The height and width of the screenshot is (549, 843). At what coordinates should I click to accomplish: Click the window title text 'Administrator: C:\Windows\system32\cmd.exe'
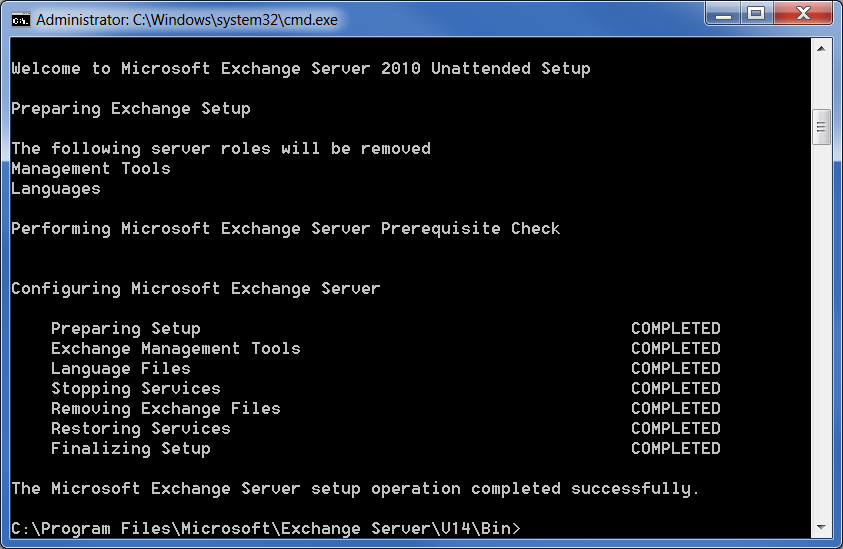187,20
